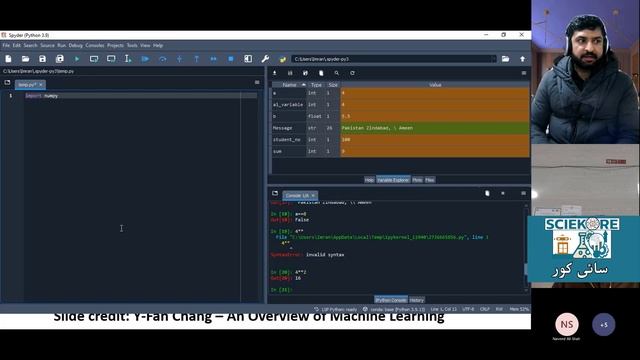This screenshot has width=640, height=360.
Task: Open file using the toolbar folder icon
Action: pos(25,59)
